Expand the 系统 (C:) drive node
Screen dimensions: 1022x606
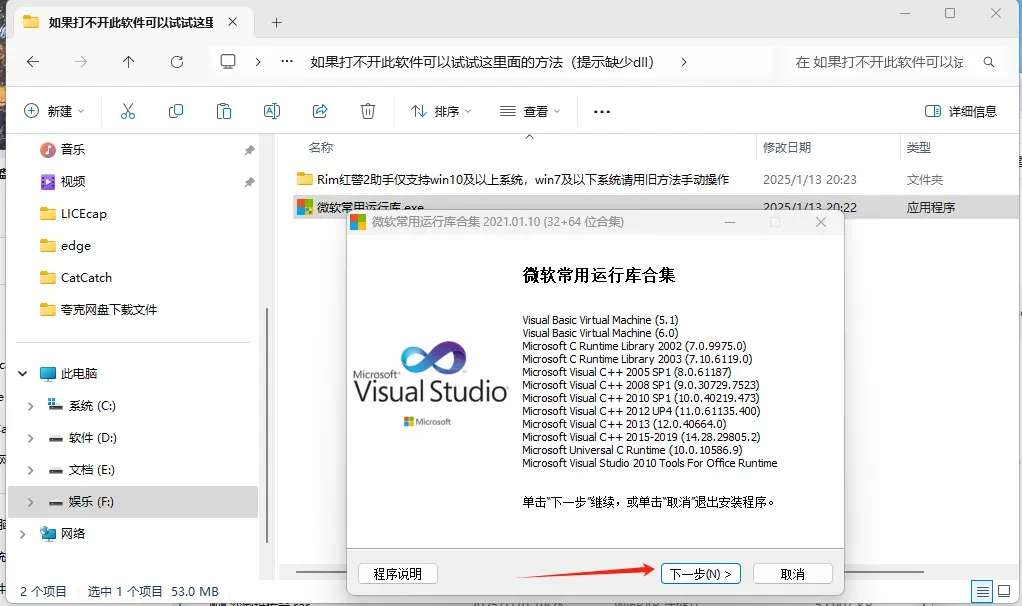31,406
